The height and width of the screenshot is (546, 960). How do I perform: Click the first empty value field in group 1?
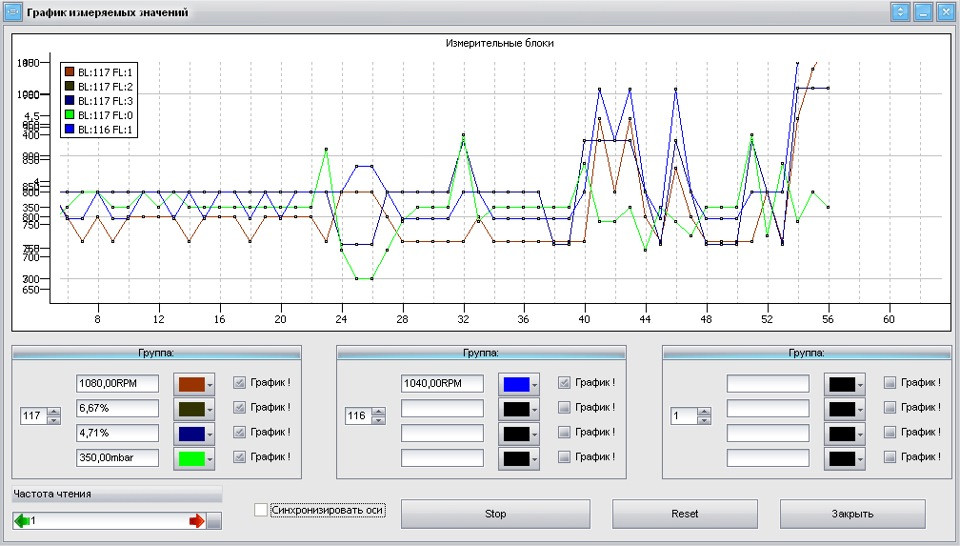coord(768,384)
